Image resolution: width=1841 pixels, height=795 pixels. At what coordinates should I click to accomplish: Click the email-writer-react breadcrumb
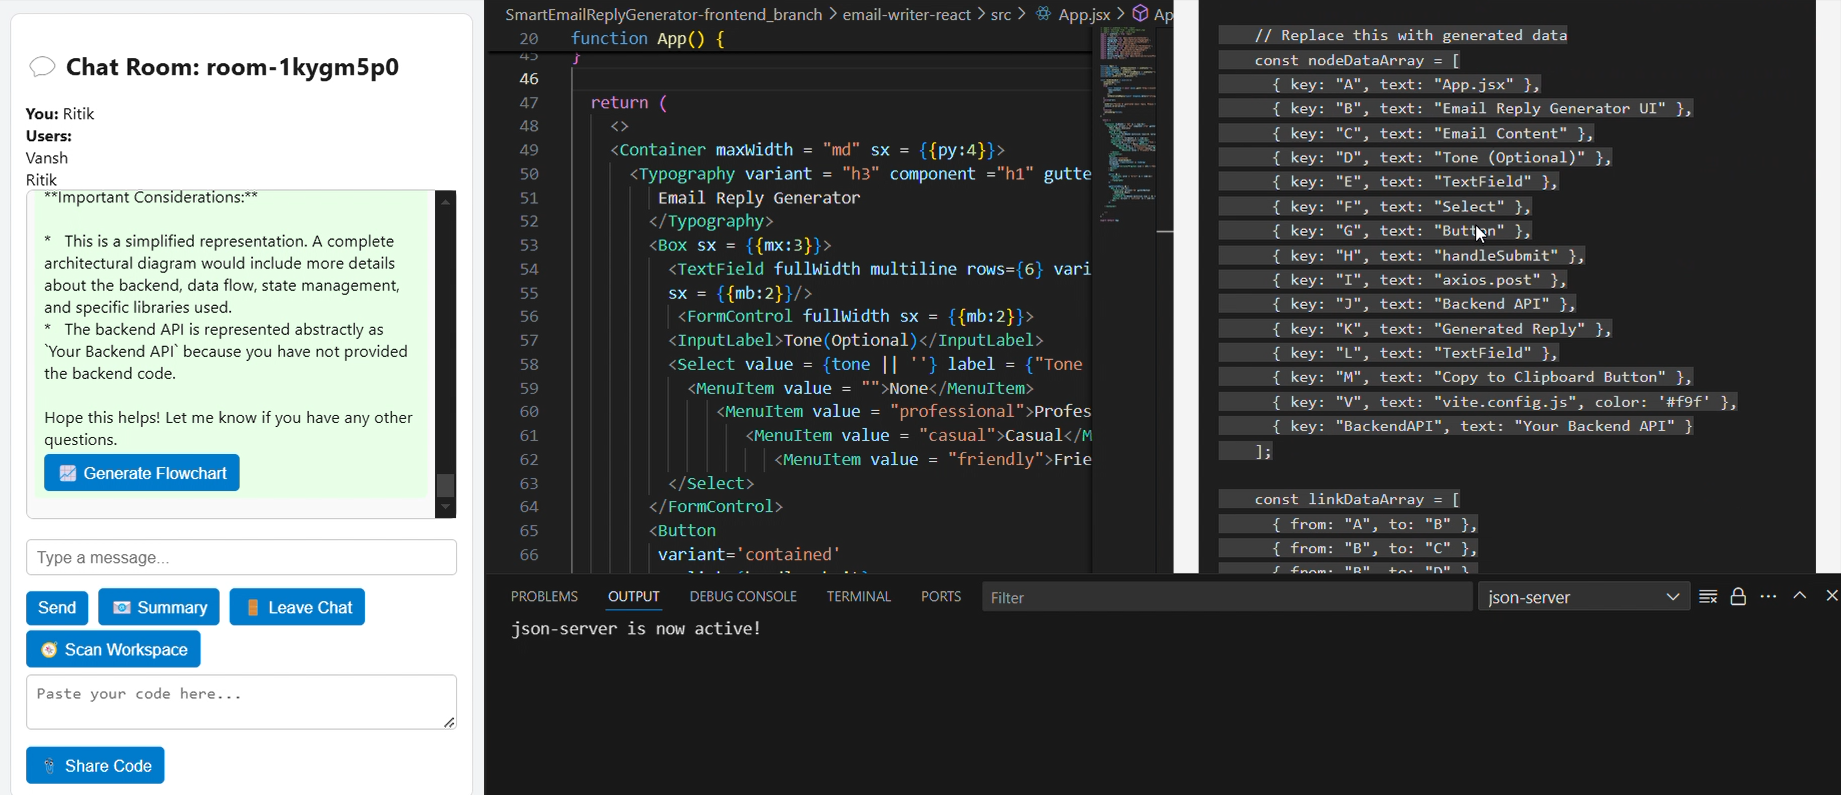pyautogui.click(x=907, y=14)
